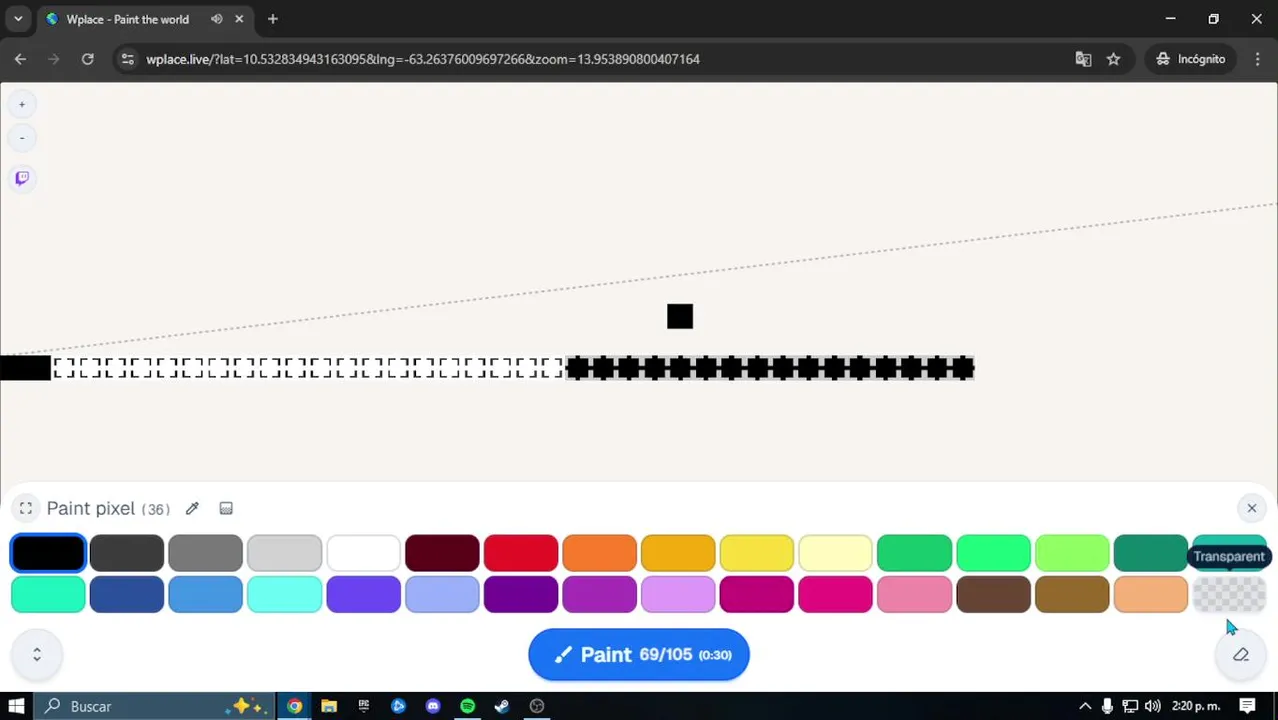Pick the medium gray color swatch
This screenshot has width=1278, height=720.
click(205, 553)
